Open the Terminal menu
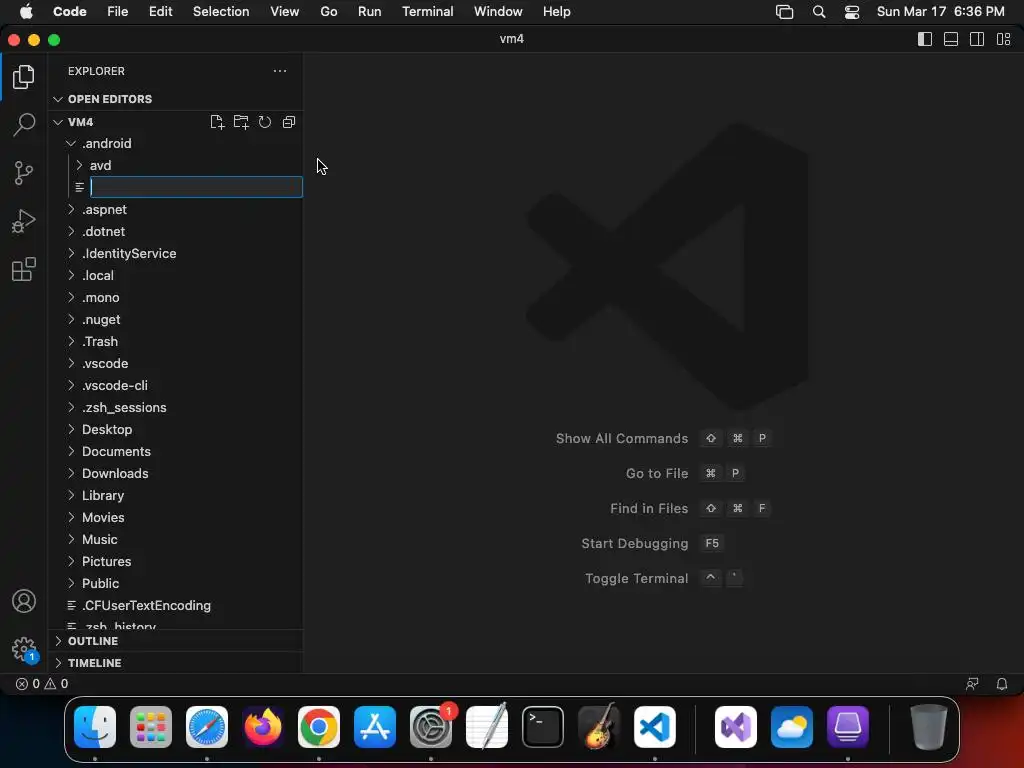This screenshot has width=1024, height=768. (x=428, y=12)
